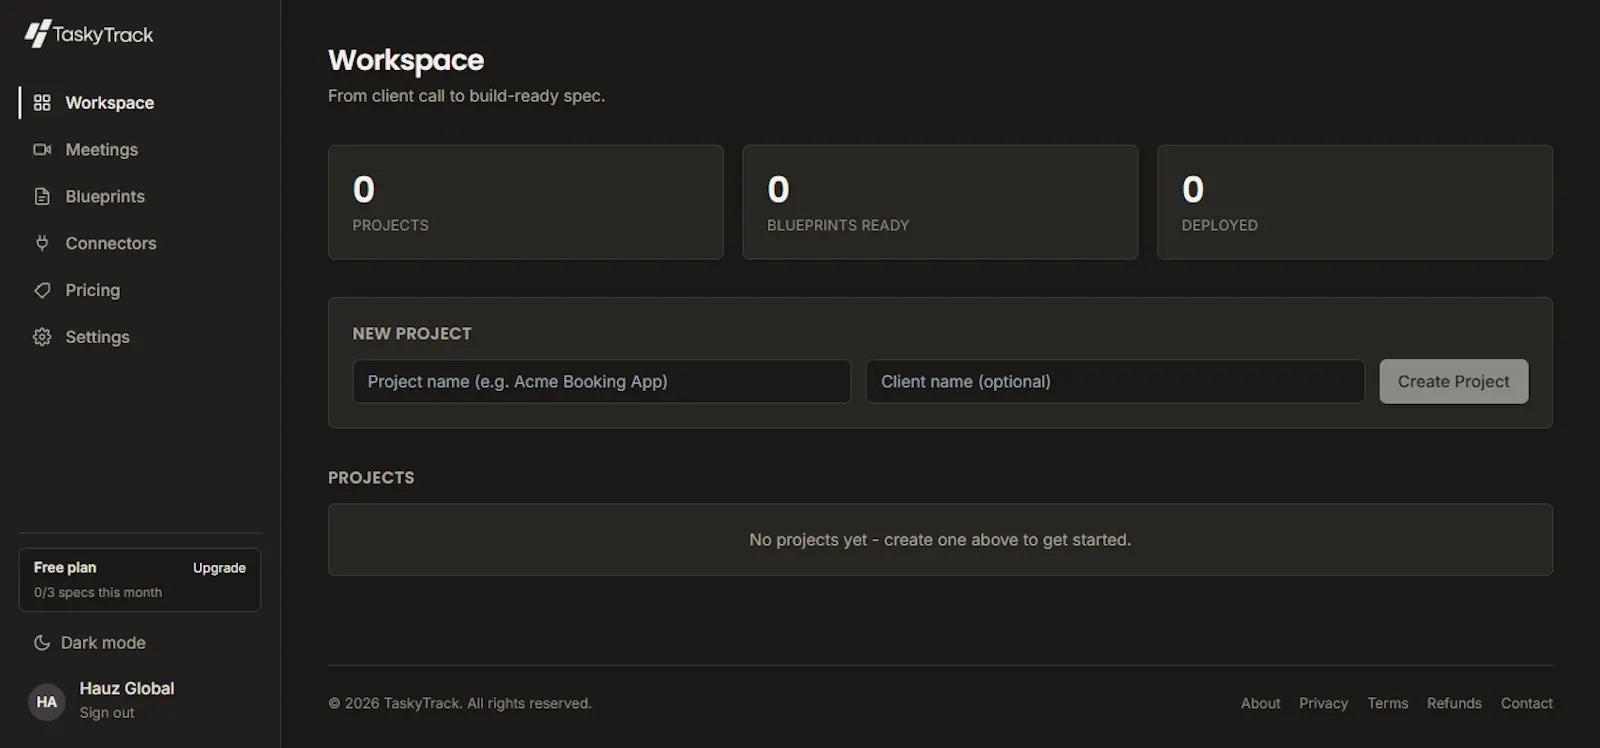
Task: Navigate to Connectors
Action: 140,243
